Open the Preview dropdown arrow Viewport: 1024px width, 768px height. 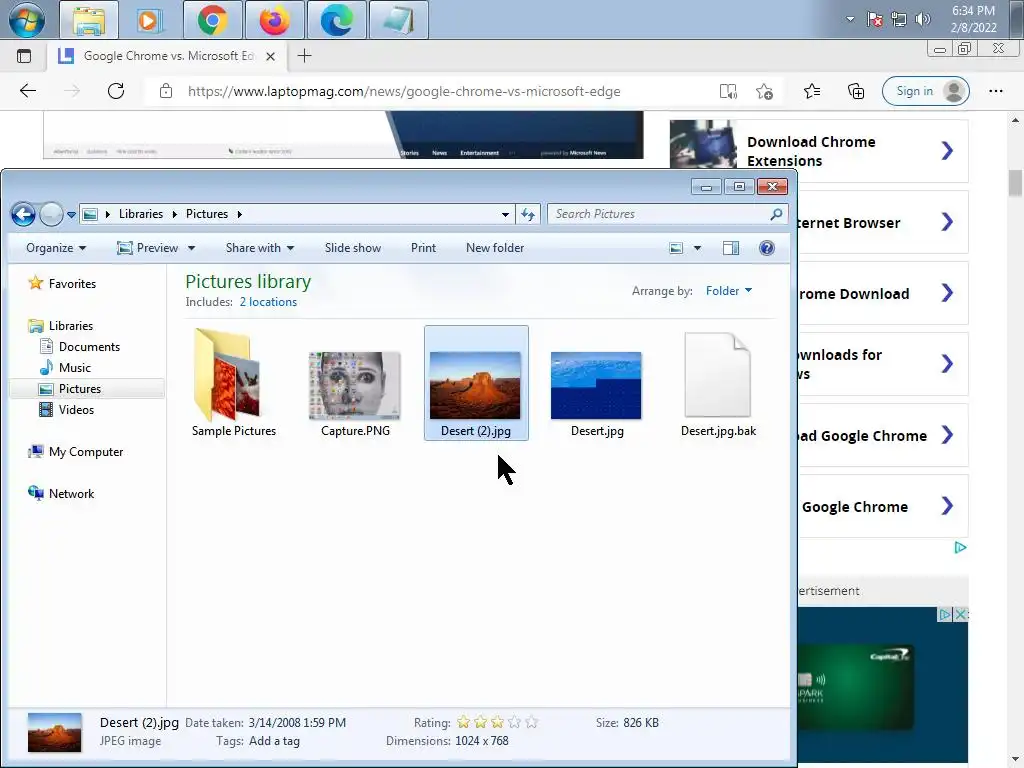[x=191, y=248]
